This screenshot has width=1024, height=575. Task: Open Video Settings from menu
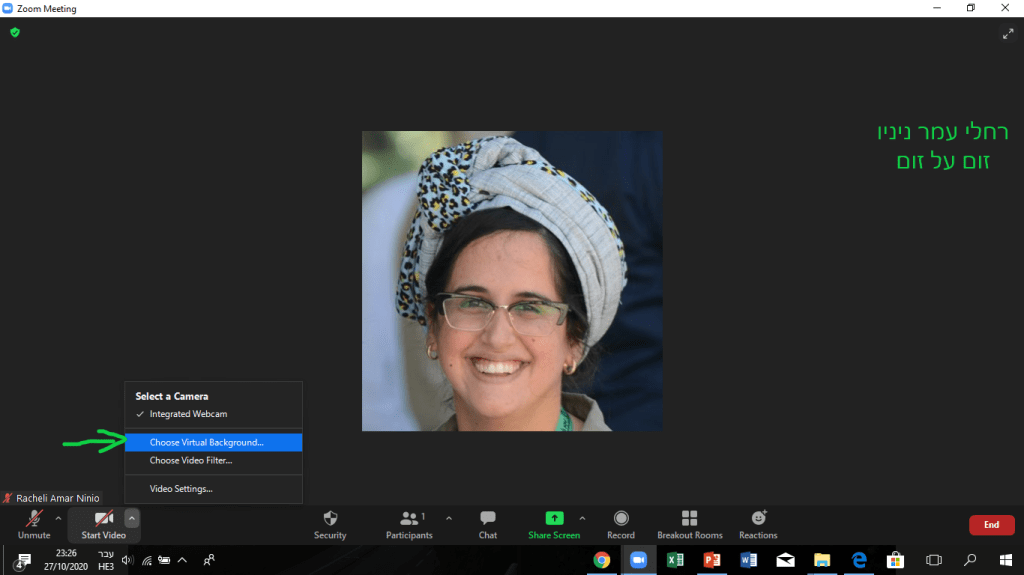[181, 489]
